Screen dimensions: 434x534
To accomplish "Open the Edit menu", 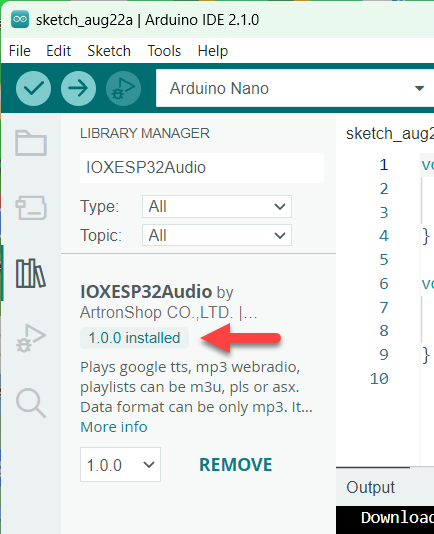I will pyautogui.click(x=59, y=51).
